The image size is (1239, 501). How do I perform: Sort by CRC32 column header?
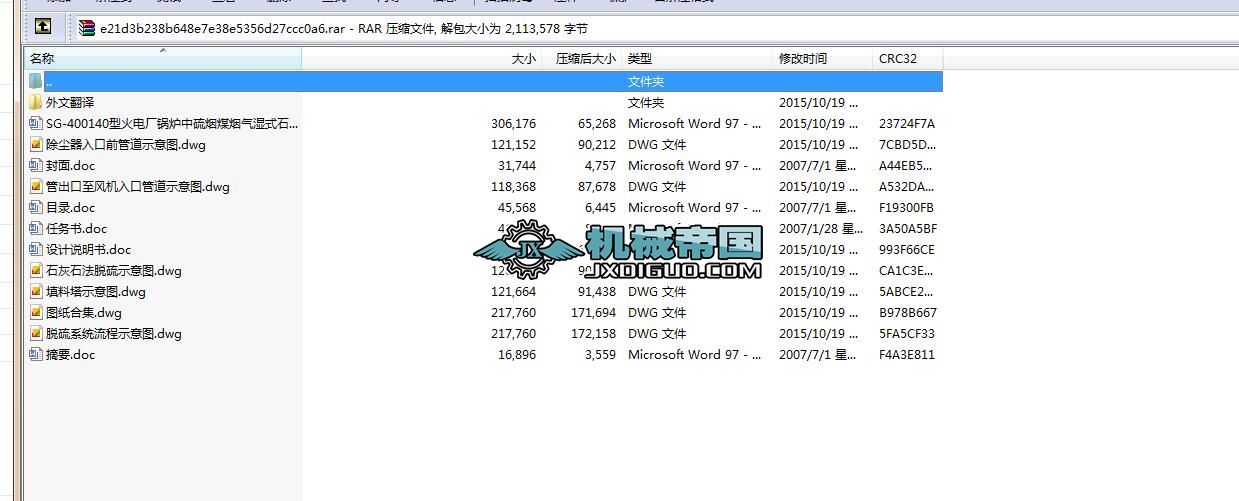[x=908, y=59]
